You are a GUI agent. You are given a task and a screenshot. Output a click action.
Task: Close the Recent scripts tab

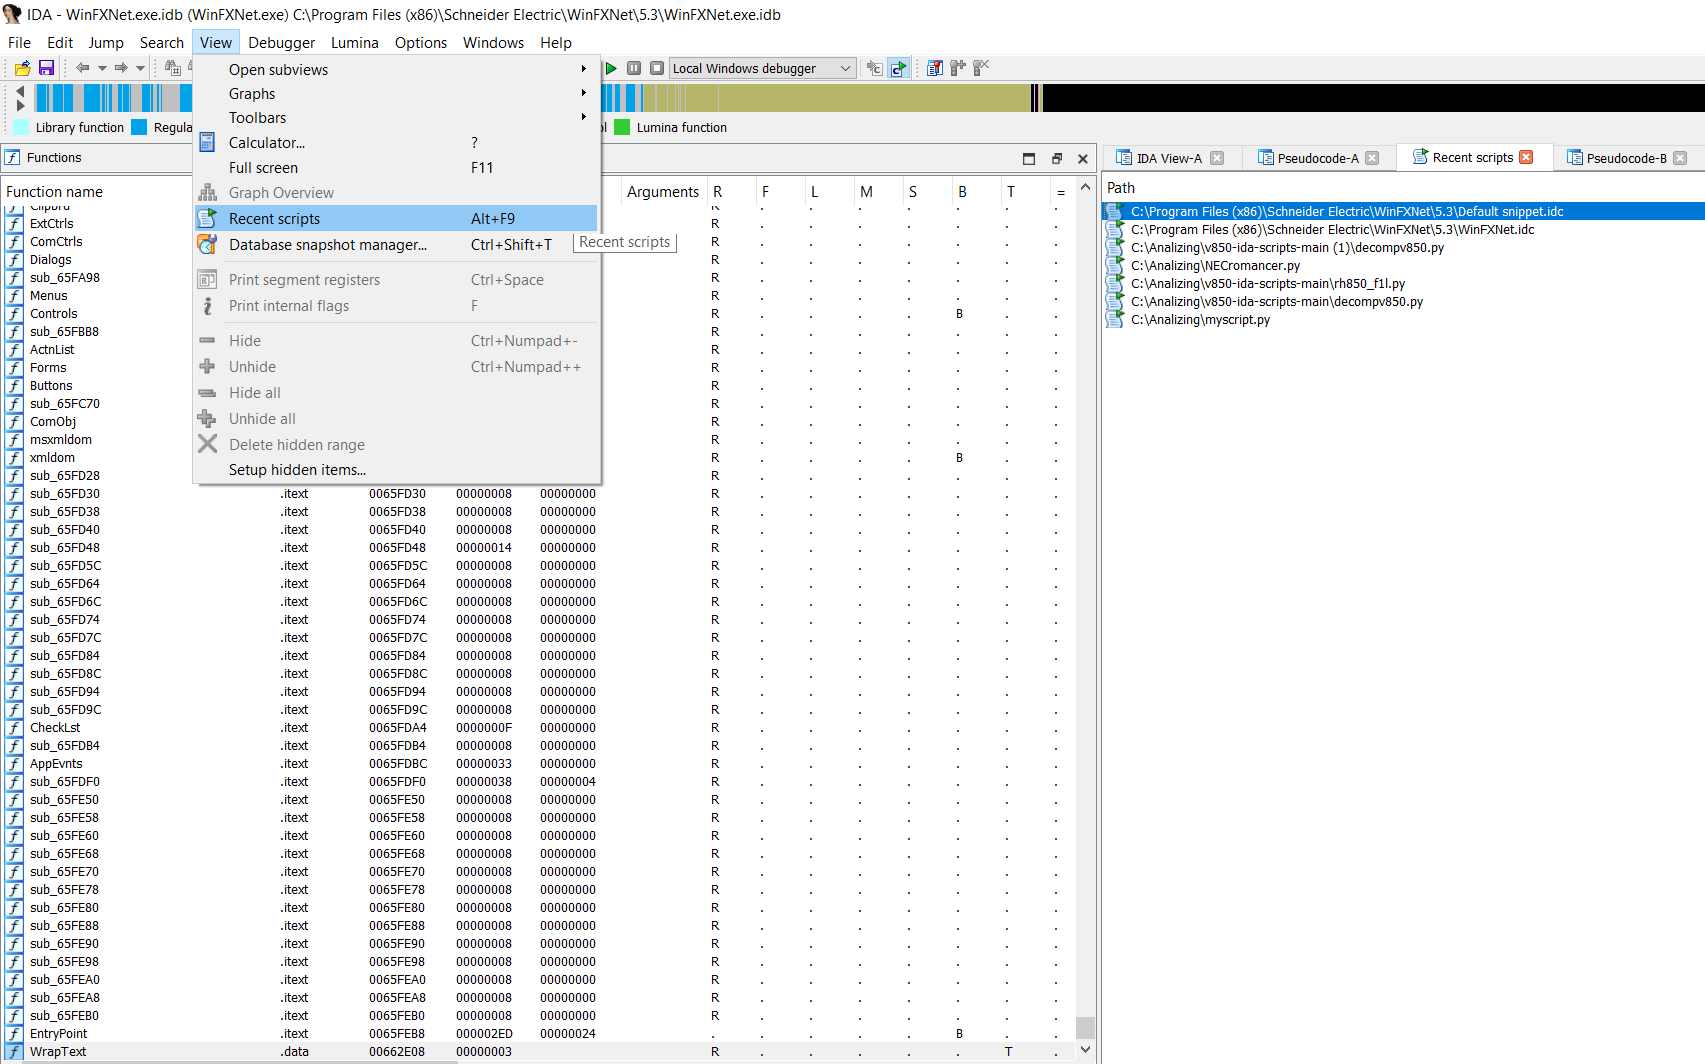point(1526,157)
